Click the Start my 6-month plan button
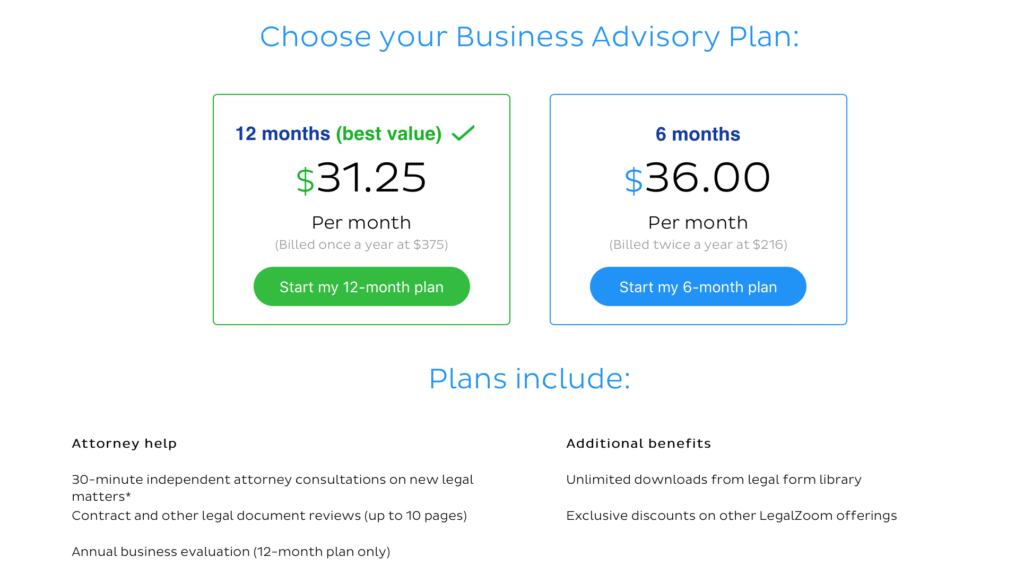 [x=697, y=286]
